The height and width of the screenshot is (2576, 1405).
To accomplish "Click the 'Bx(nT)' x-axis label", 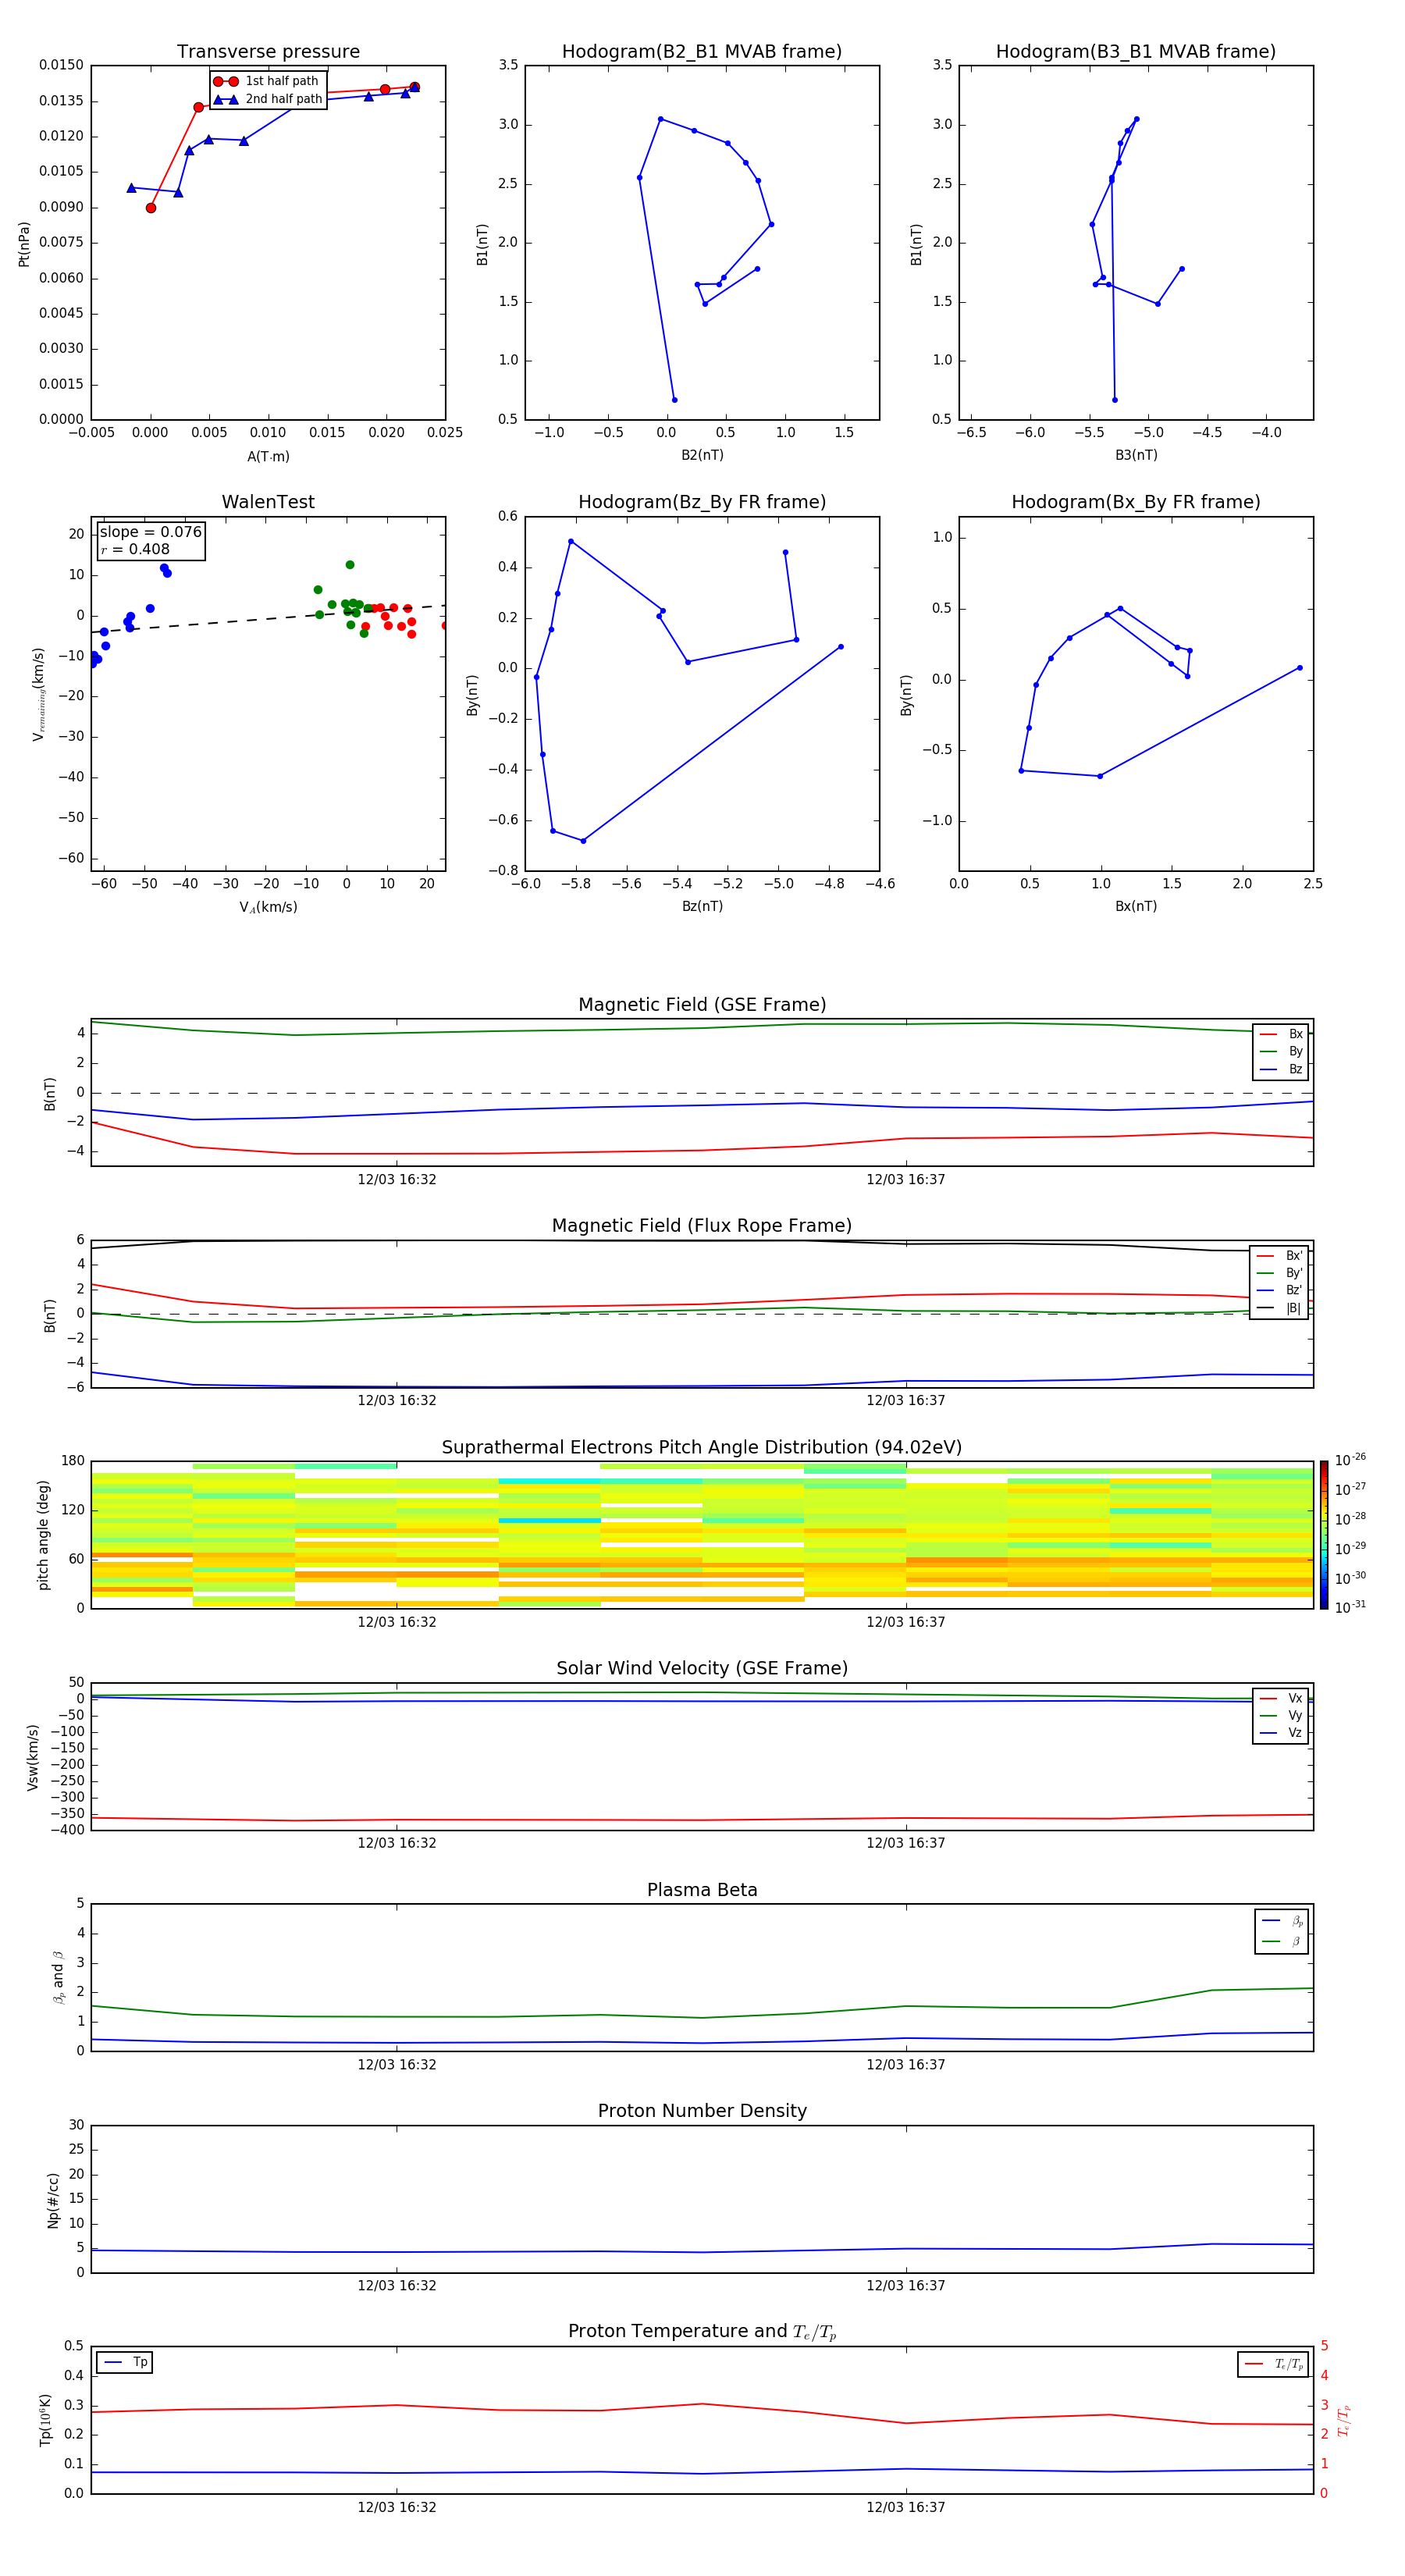I will click(x=1136, y=906).
